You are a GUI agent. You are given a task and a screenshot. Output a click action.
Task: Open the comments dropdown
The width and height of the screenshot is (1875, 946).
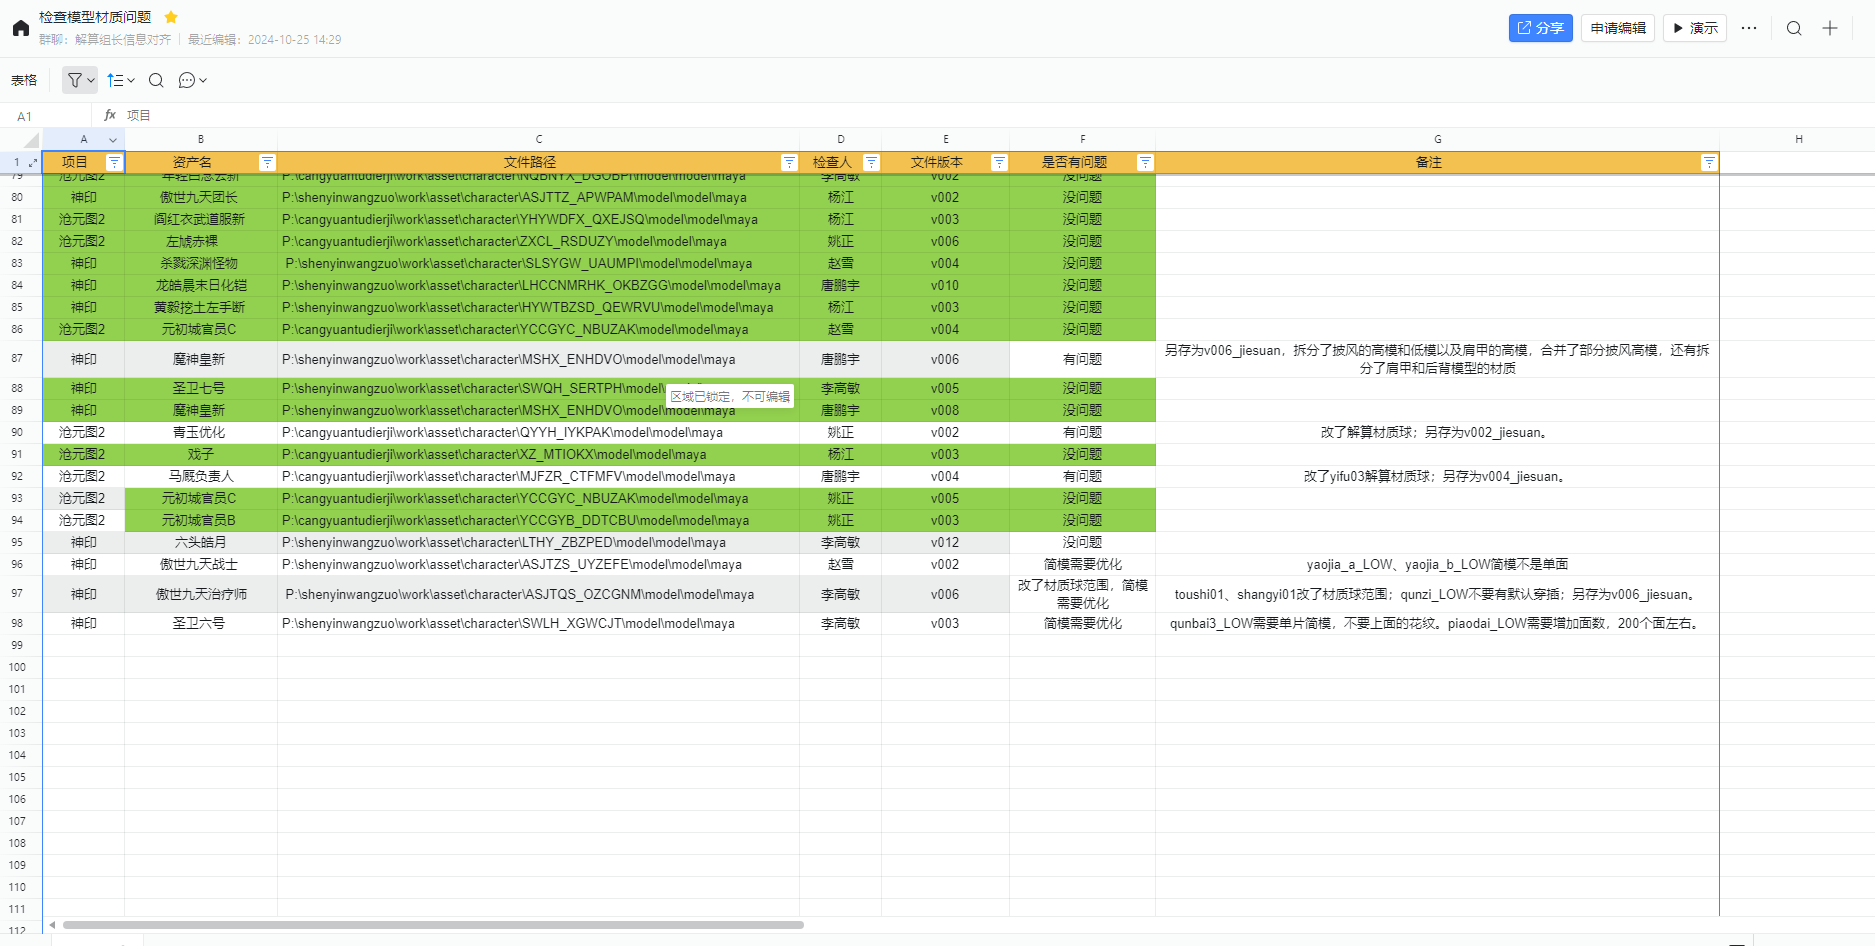click(x=192, y=80)
